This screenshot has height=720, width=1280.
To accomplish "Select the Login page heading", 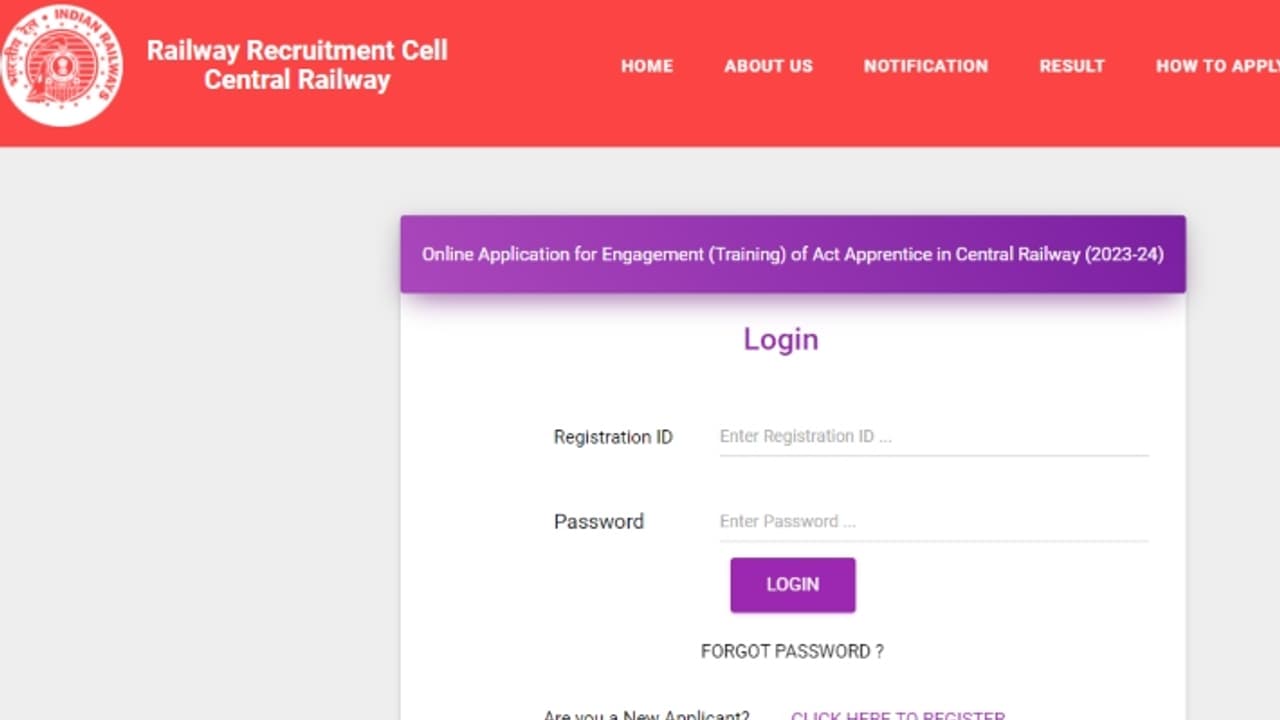I will pos(780,340).
